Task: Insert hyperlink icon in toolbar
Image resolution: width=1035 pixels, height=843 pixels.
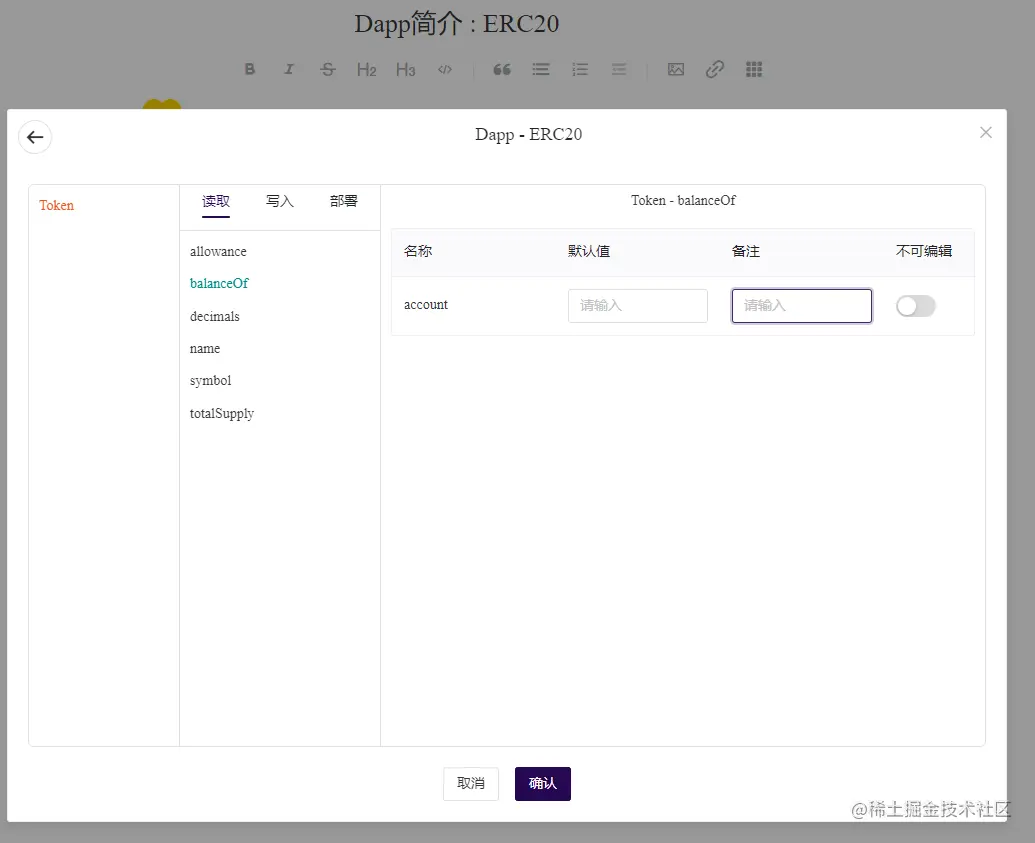Action: [x=715, y=69]
